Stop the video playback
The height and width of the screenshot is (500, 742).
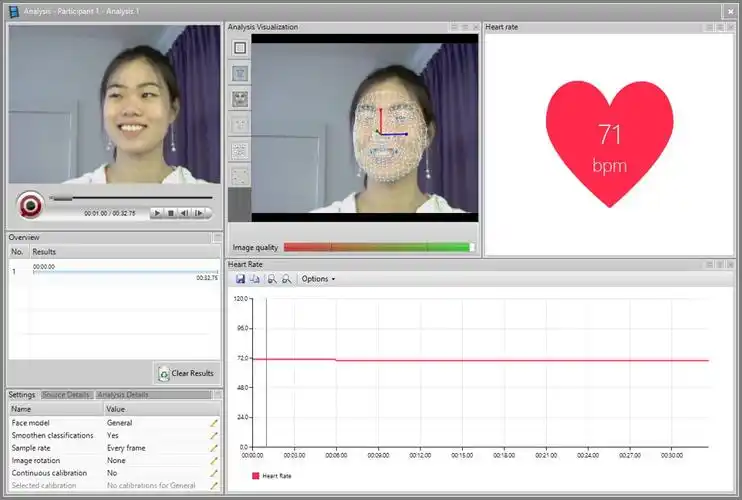click(x=171, y=213)
